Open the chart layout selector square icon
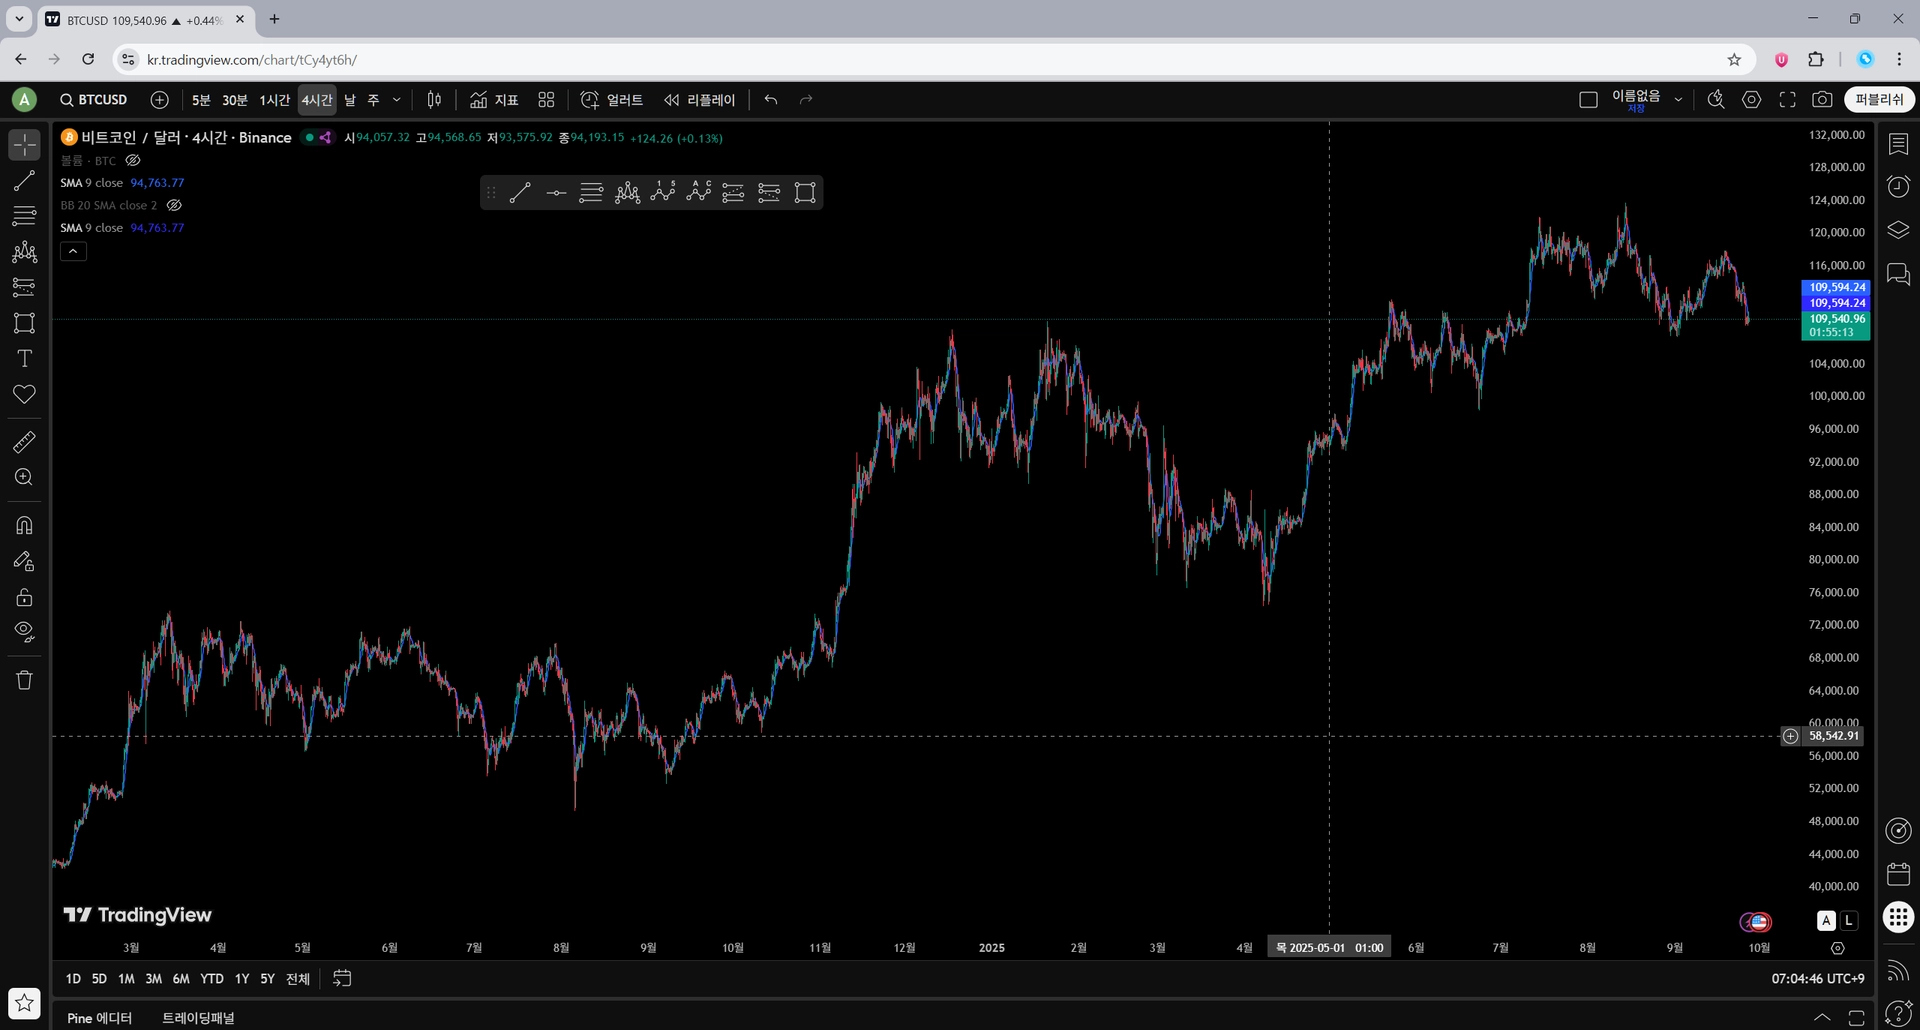1920x1030 pixels. click(x=1588, y=100)
